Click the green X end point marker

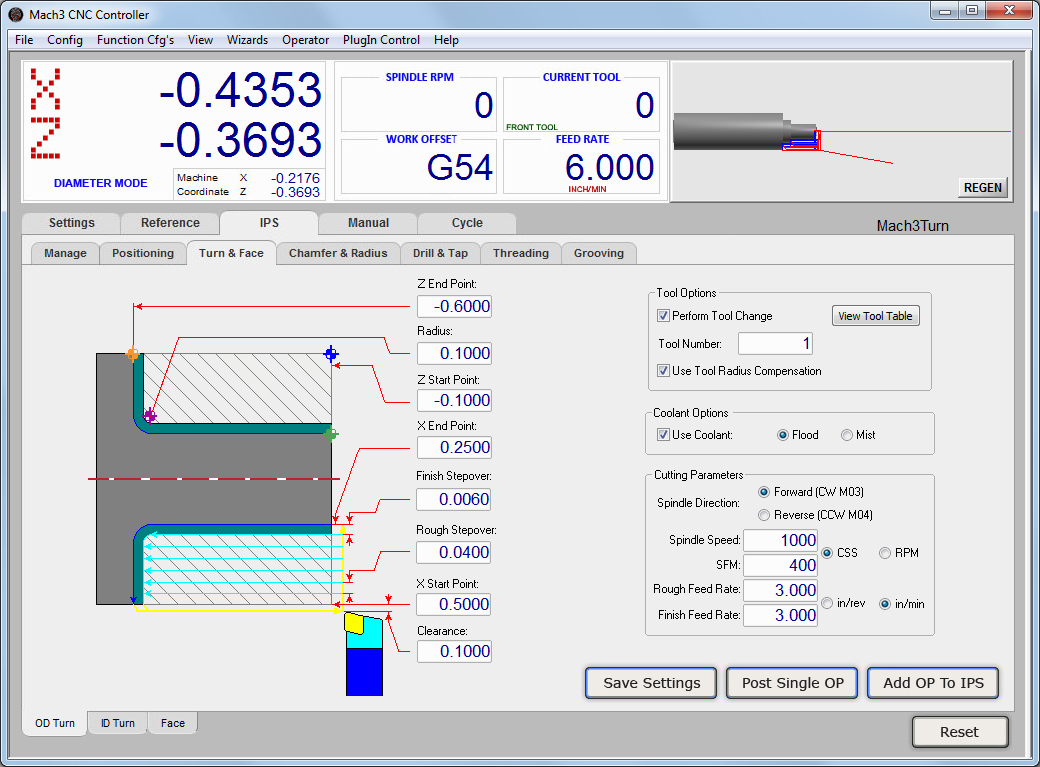[331, 434]
